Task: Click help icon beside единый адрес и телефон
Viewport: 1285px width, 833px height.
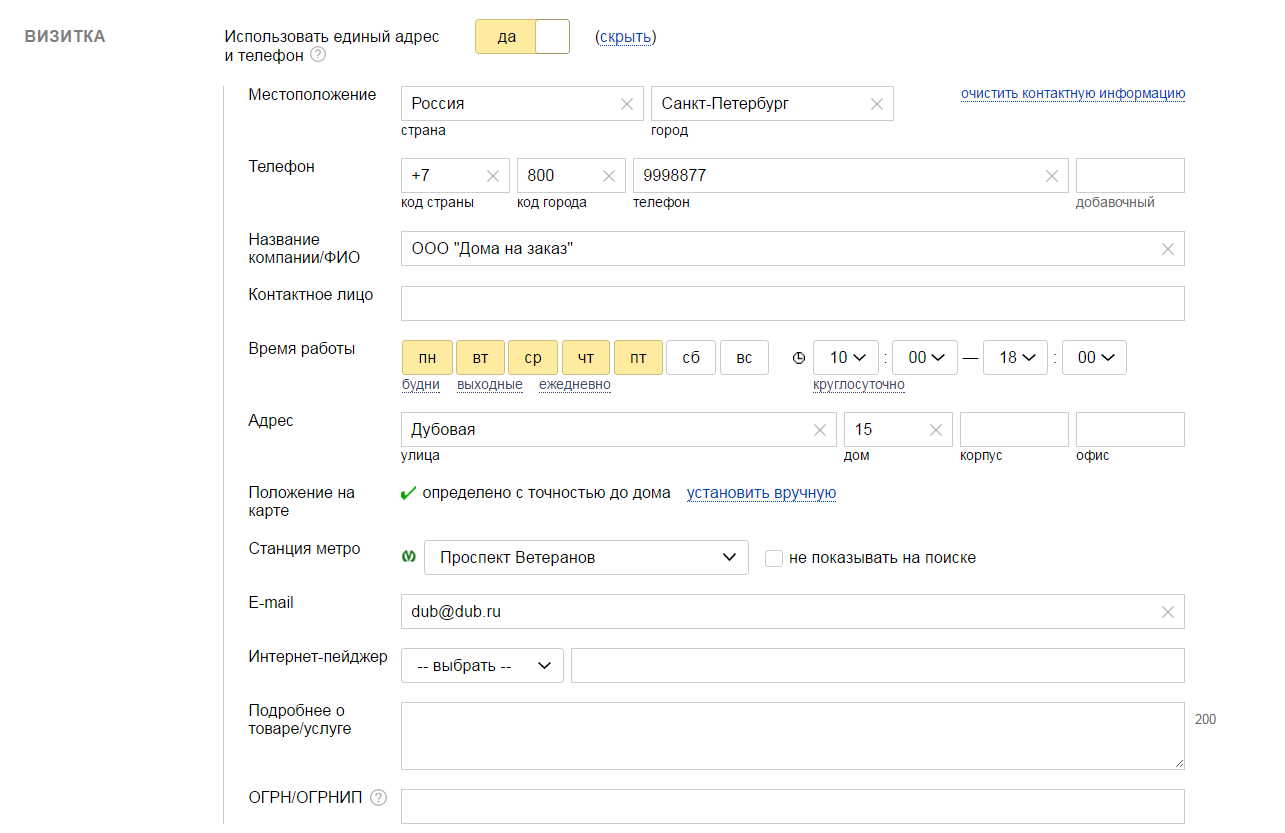Action: [318, 55]
